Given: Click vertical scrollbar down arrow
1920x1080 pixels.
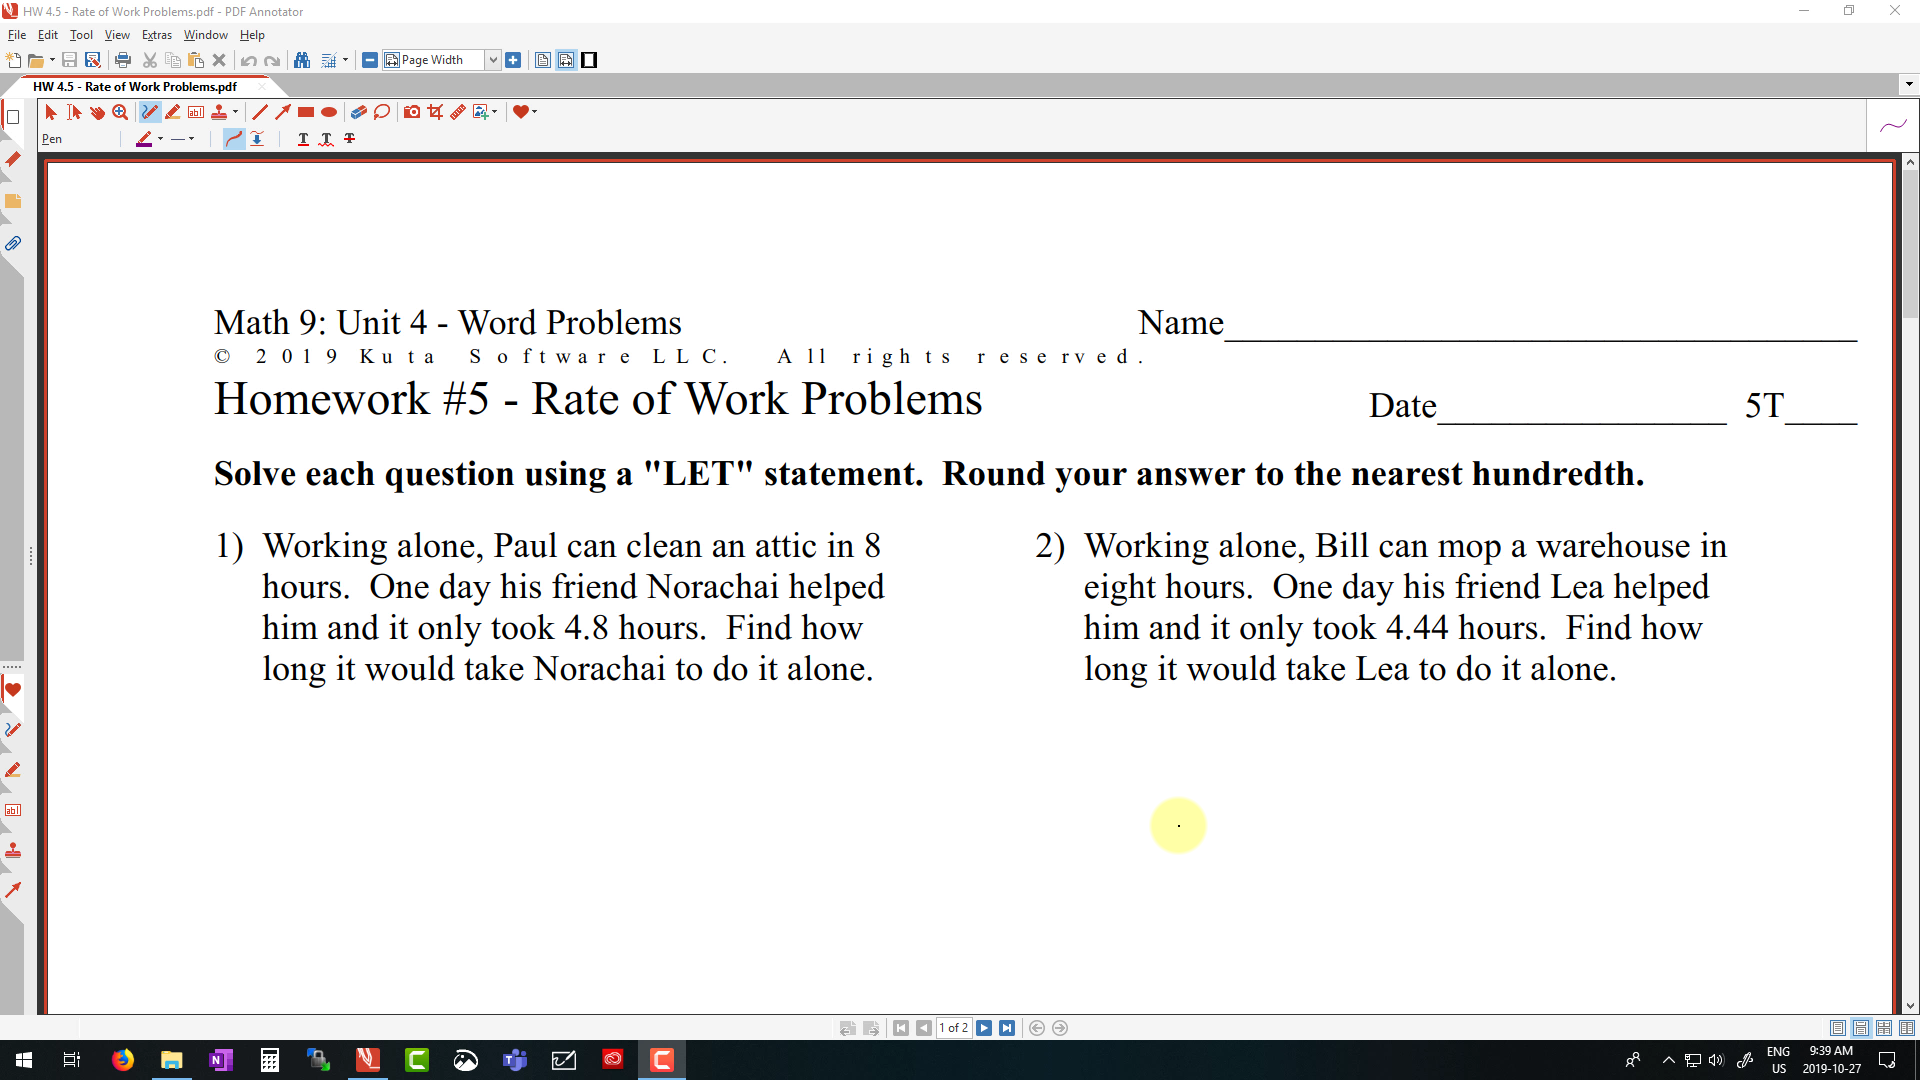Looking at the screenshot, I should pyautogui.click(x=1910, y=1006).
